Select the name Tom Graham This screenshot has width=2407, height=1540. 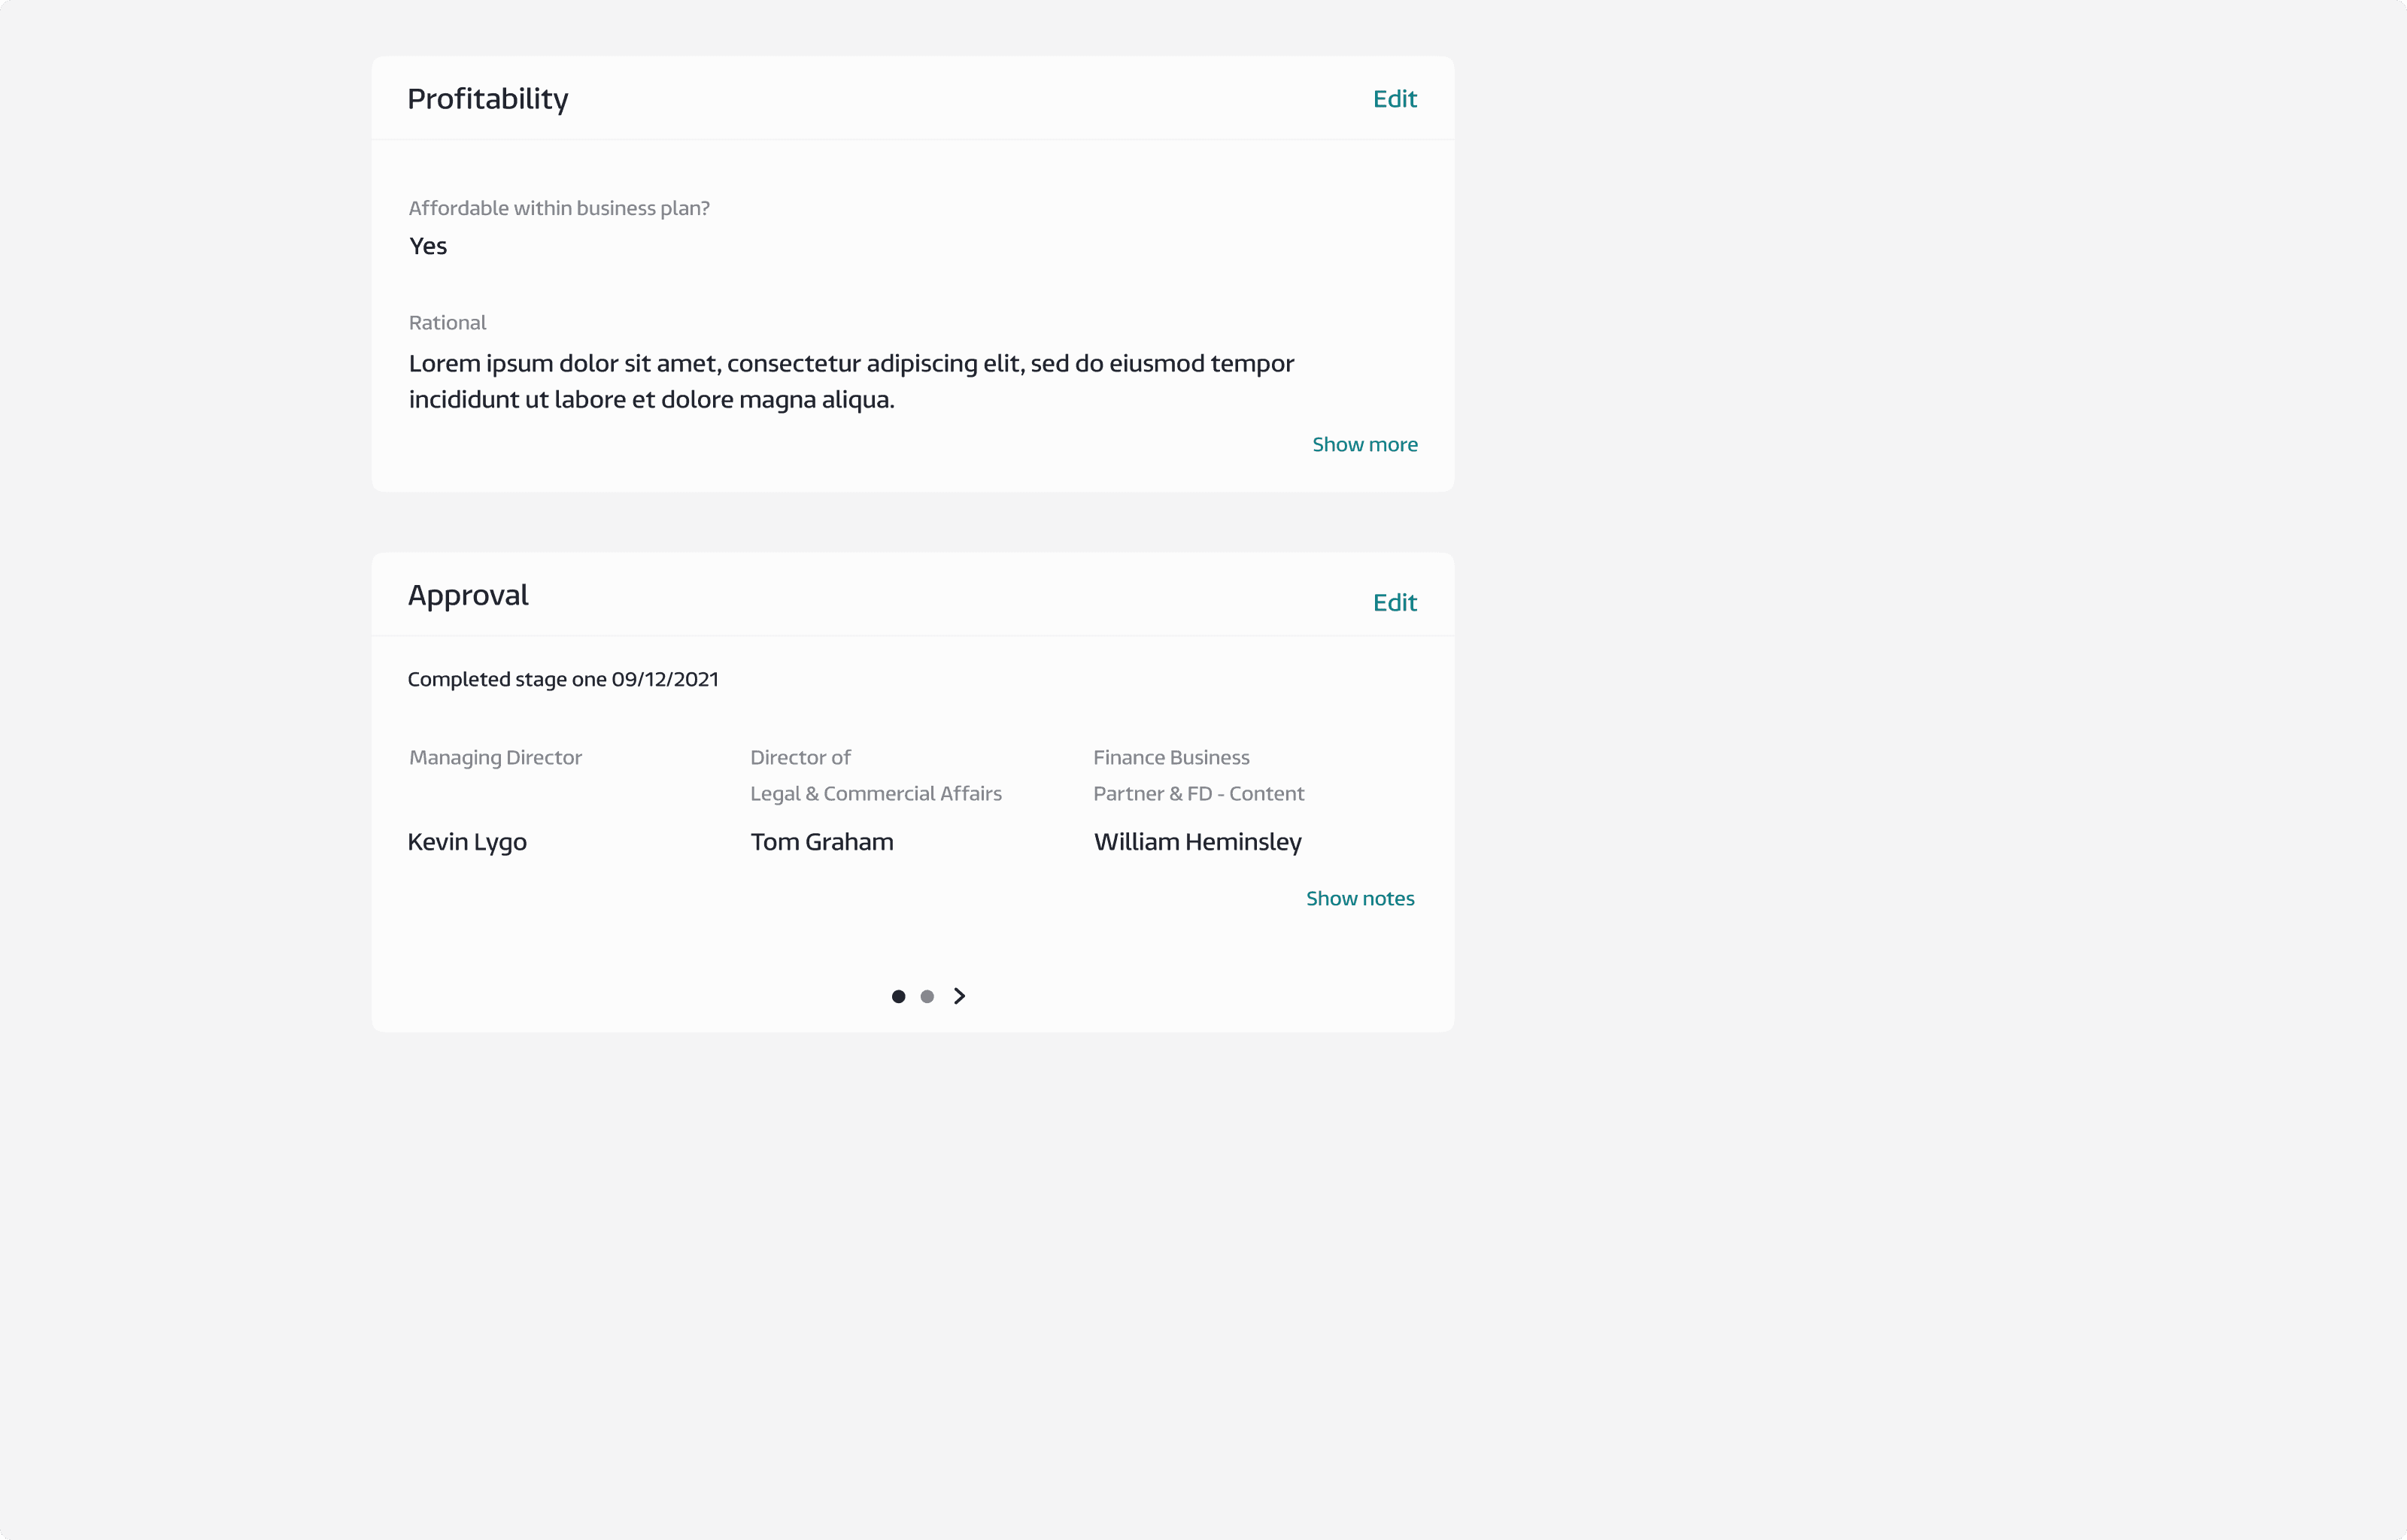coord(821,842)
